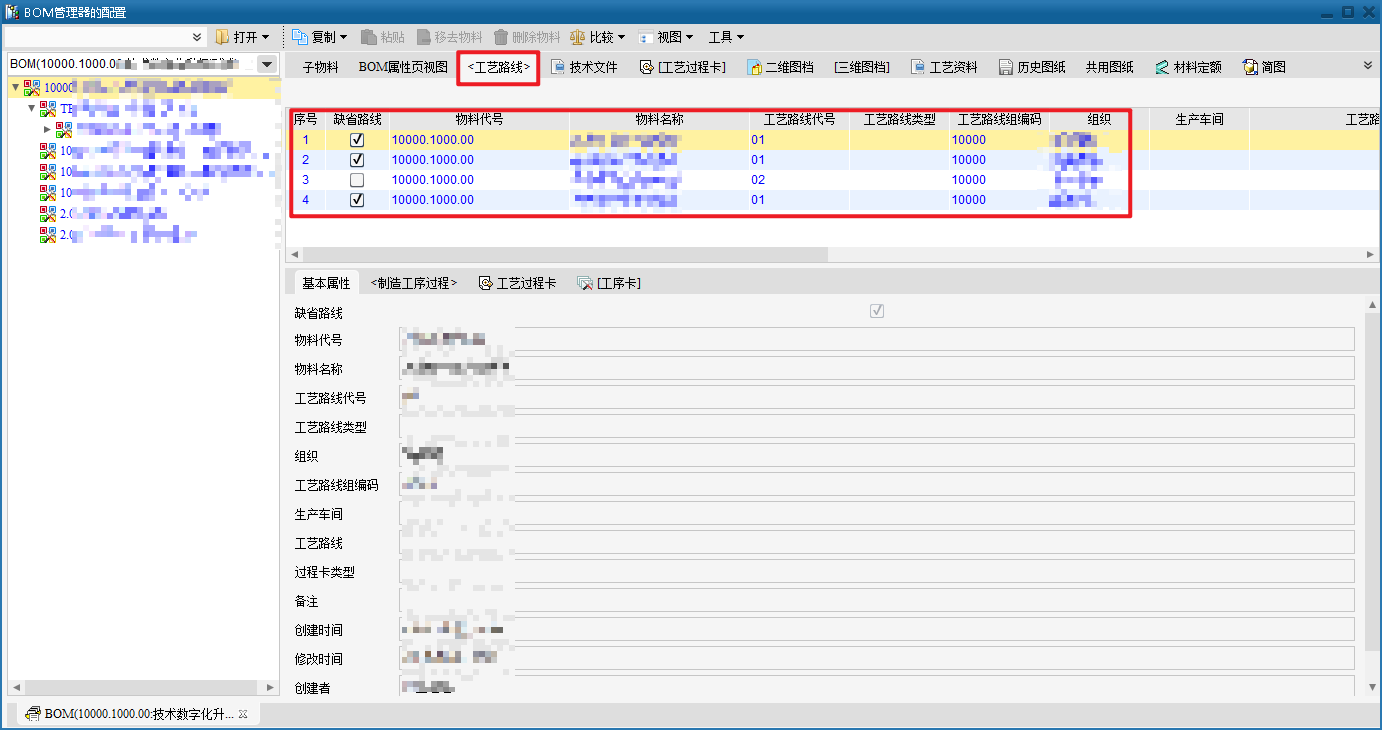
Task: Click the 二维图档 drawing icon
Action: (x=754, y=67)
